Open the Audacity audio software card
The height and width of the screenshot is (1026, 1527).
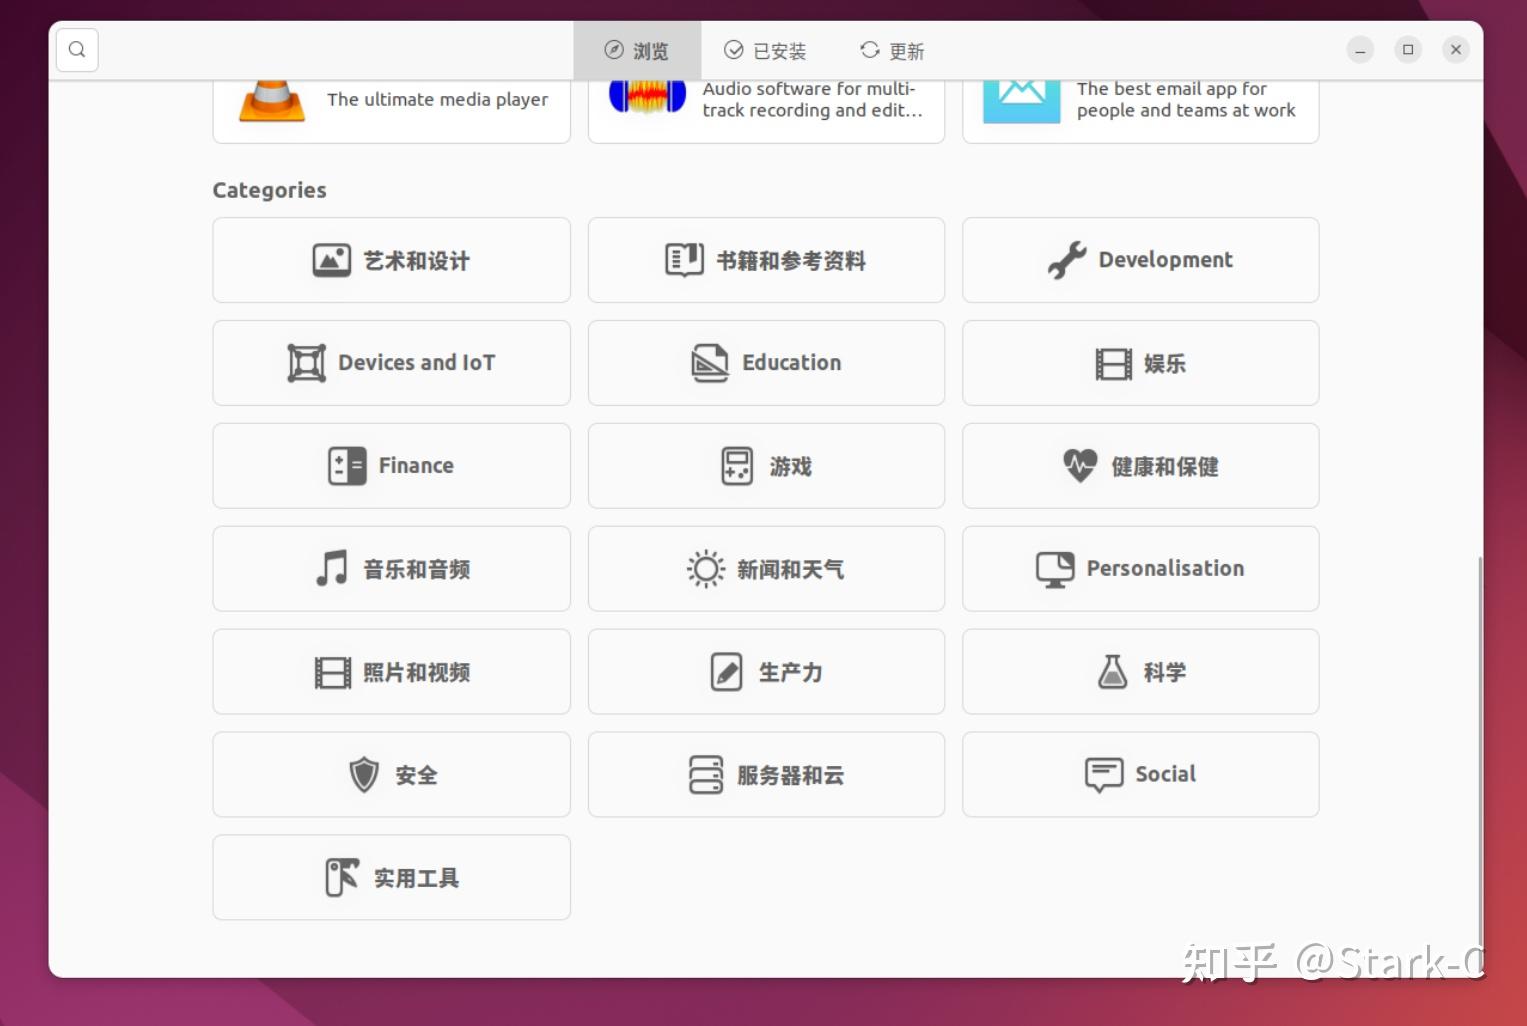(765, 100)
